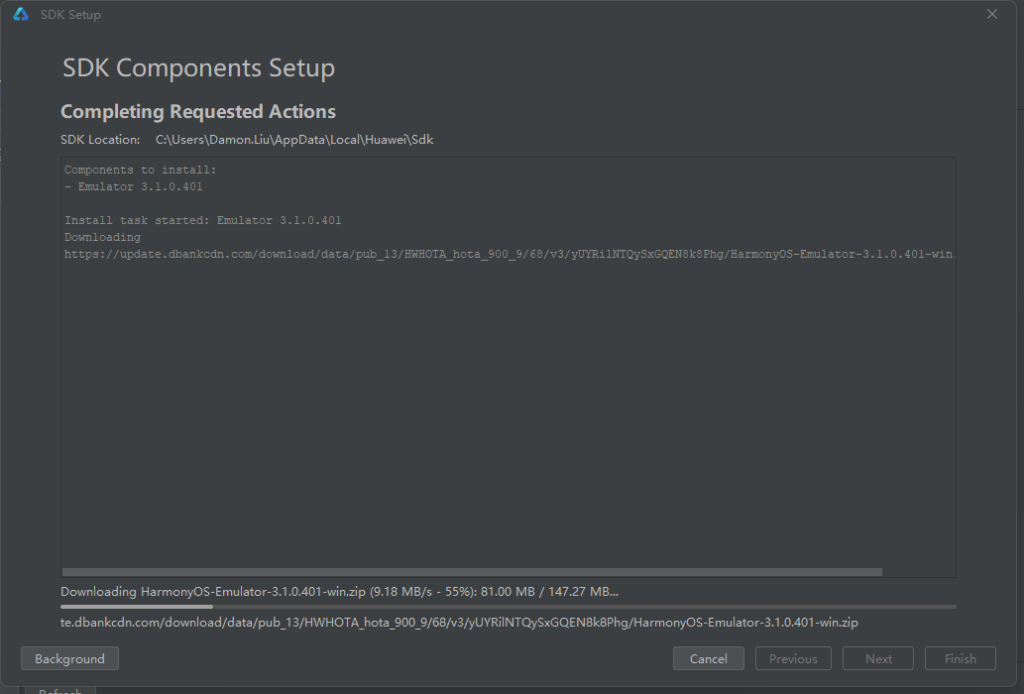Viewport: 1024px width, 694px height.
Task: Send the download to Background
Action: (69, 659)
